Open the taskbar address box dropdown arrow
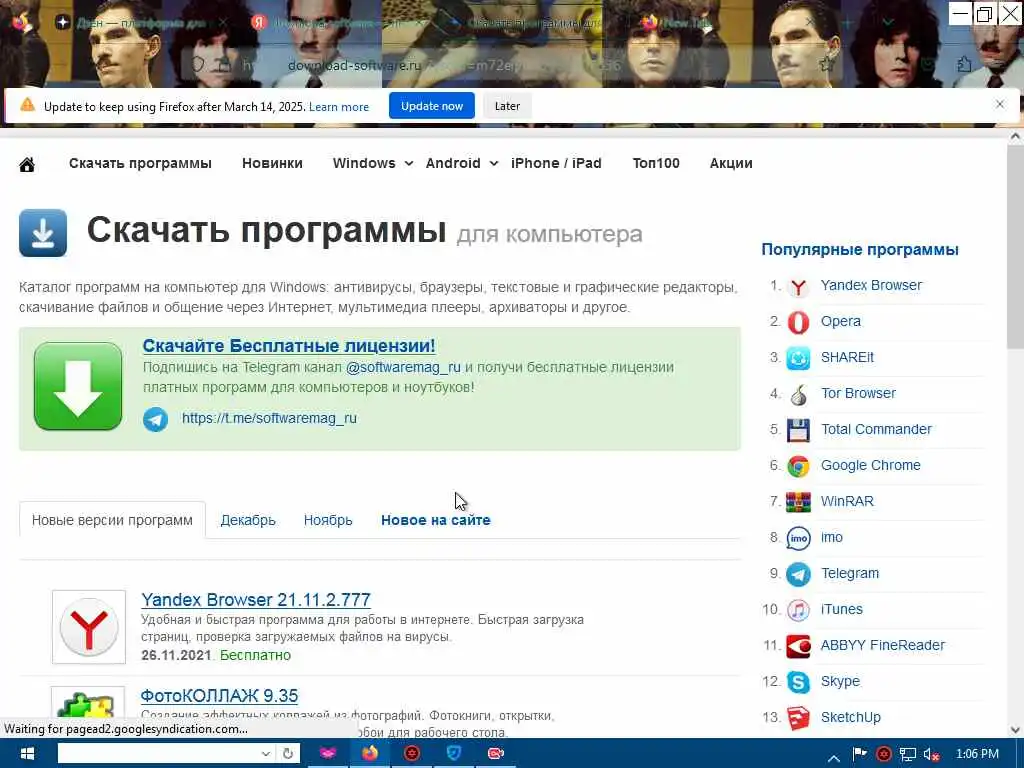Screen dimensions: 1024x768 pos(266,754)
